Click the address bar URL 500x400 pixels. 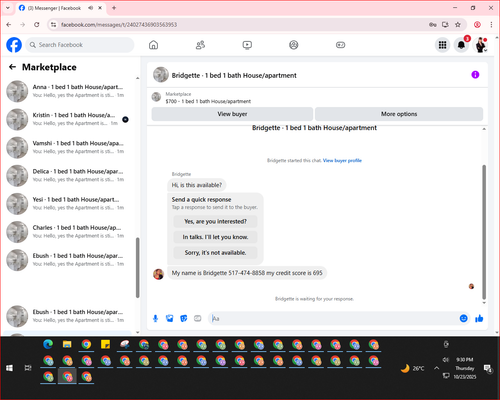point(119,25)
